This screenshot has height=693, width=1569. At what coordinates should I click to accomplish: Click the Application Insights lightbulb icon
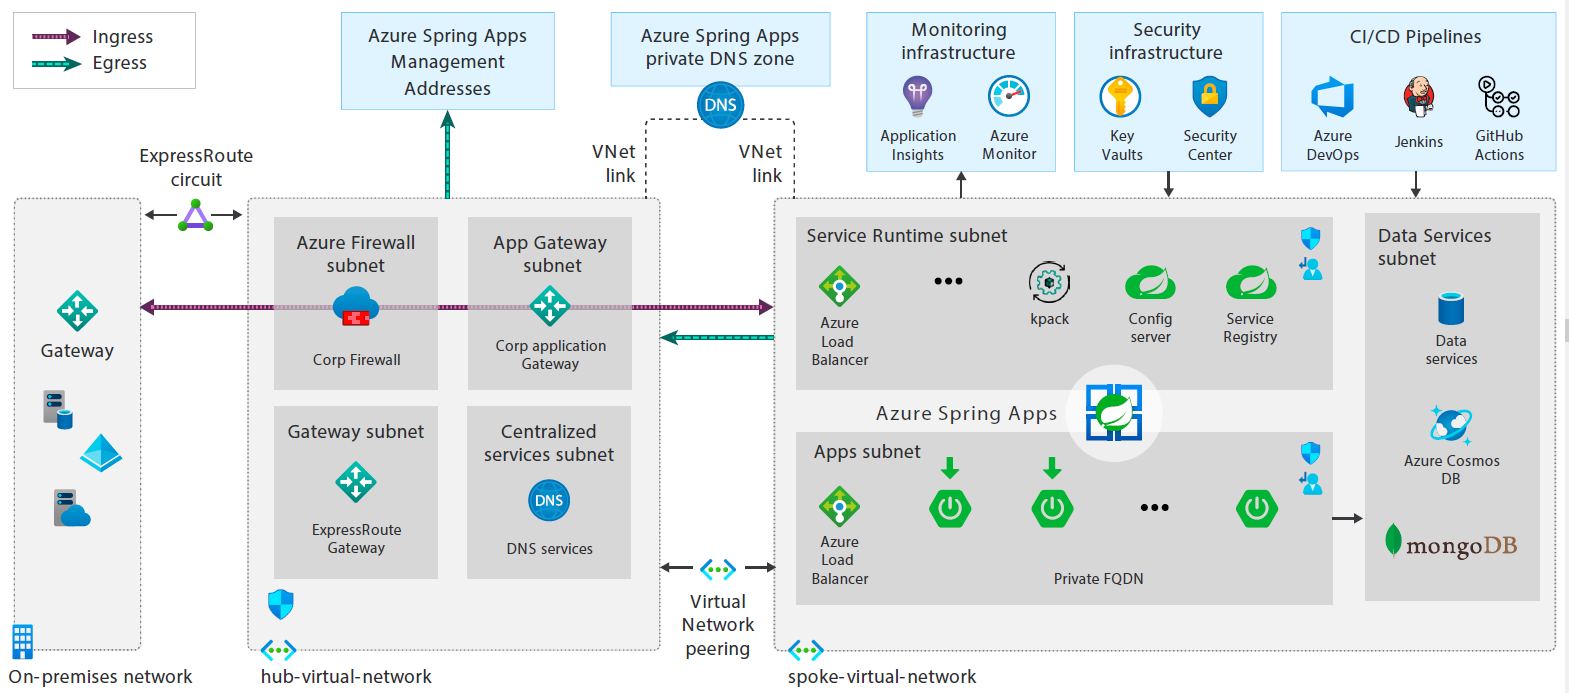click(917, 97)
